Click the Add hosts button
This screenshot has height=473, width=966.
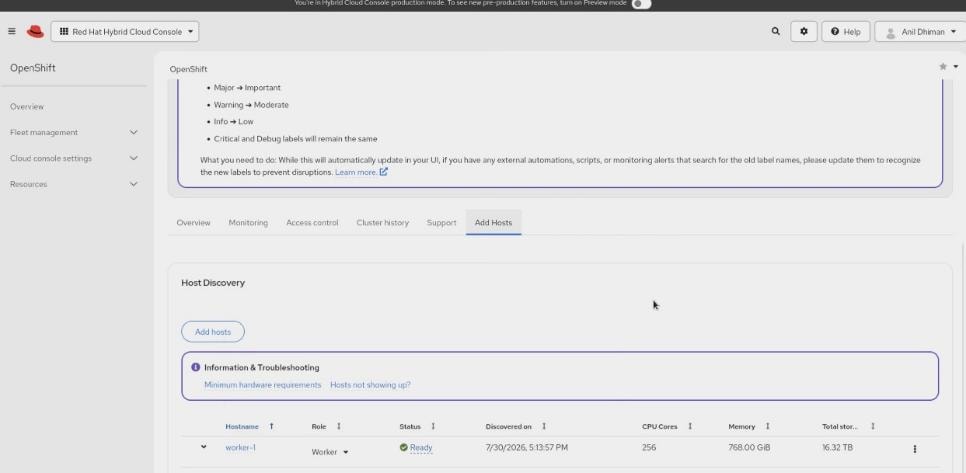point(213,332)
